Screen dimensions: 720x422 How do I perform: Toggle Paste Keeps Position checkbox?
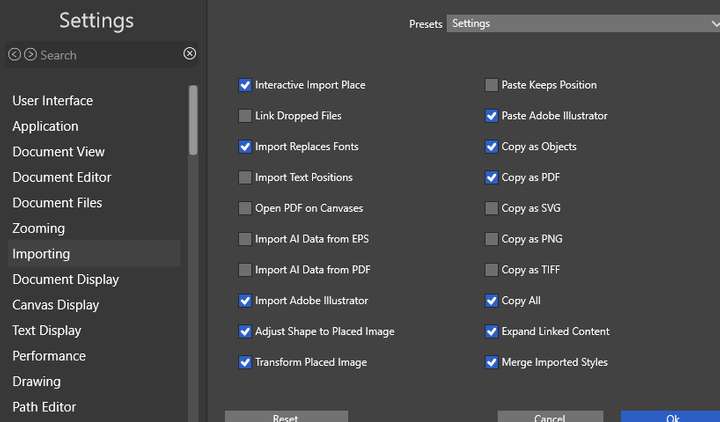click(491, 85)
